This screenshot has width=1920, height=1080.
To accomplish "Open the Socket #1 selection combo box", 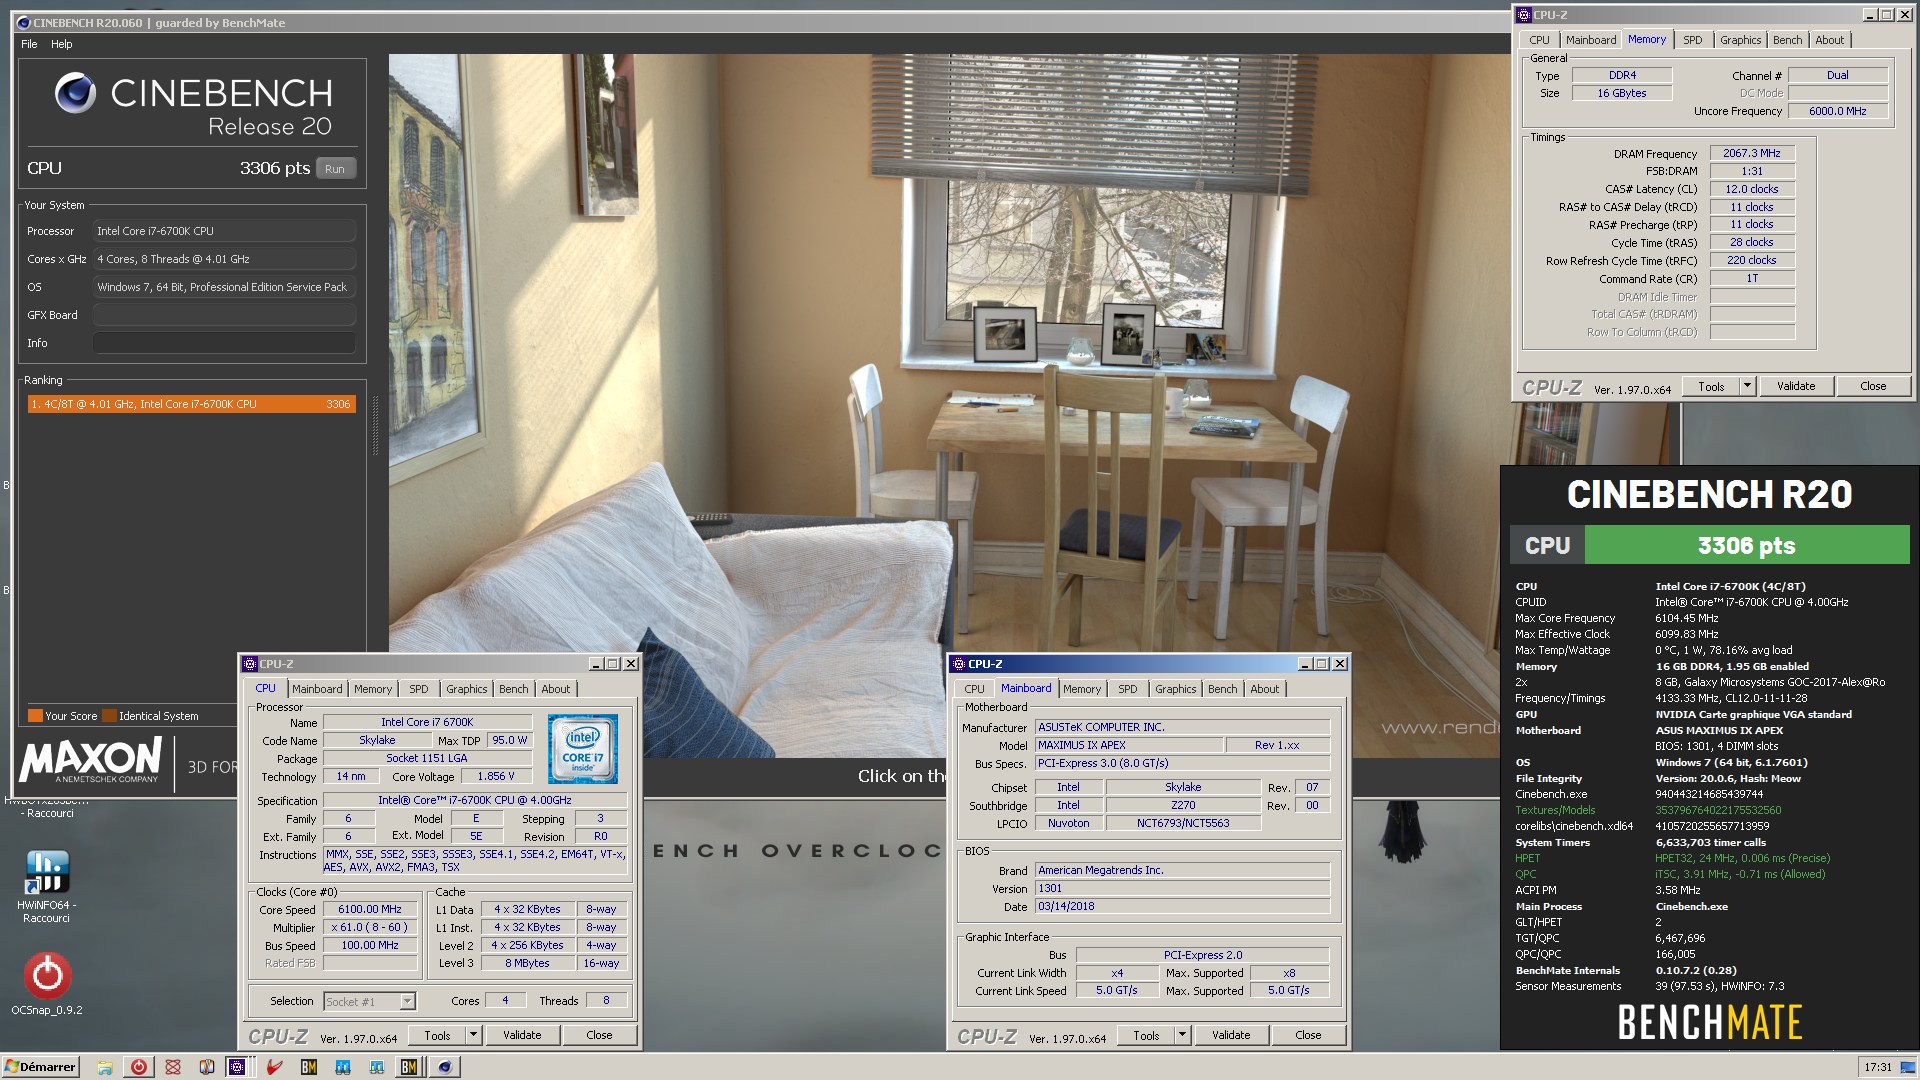I will point(369,1001).
